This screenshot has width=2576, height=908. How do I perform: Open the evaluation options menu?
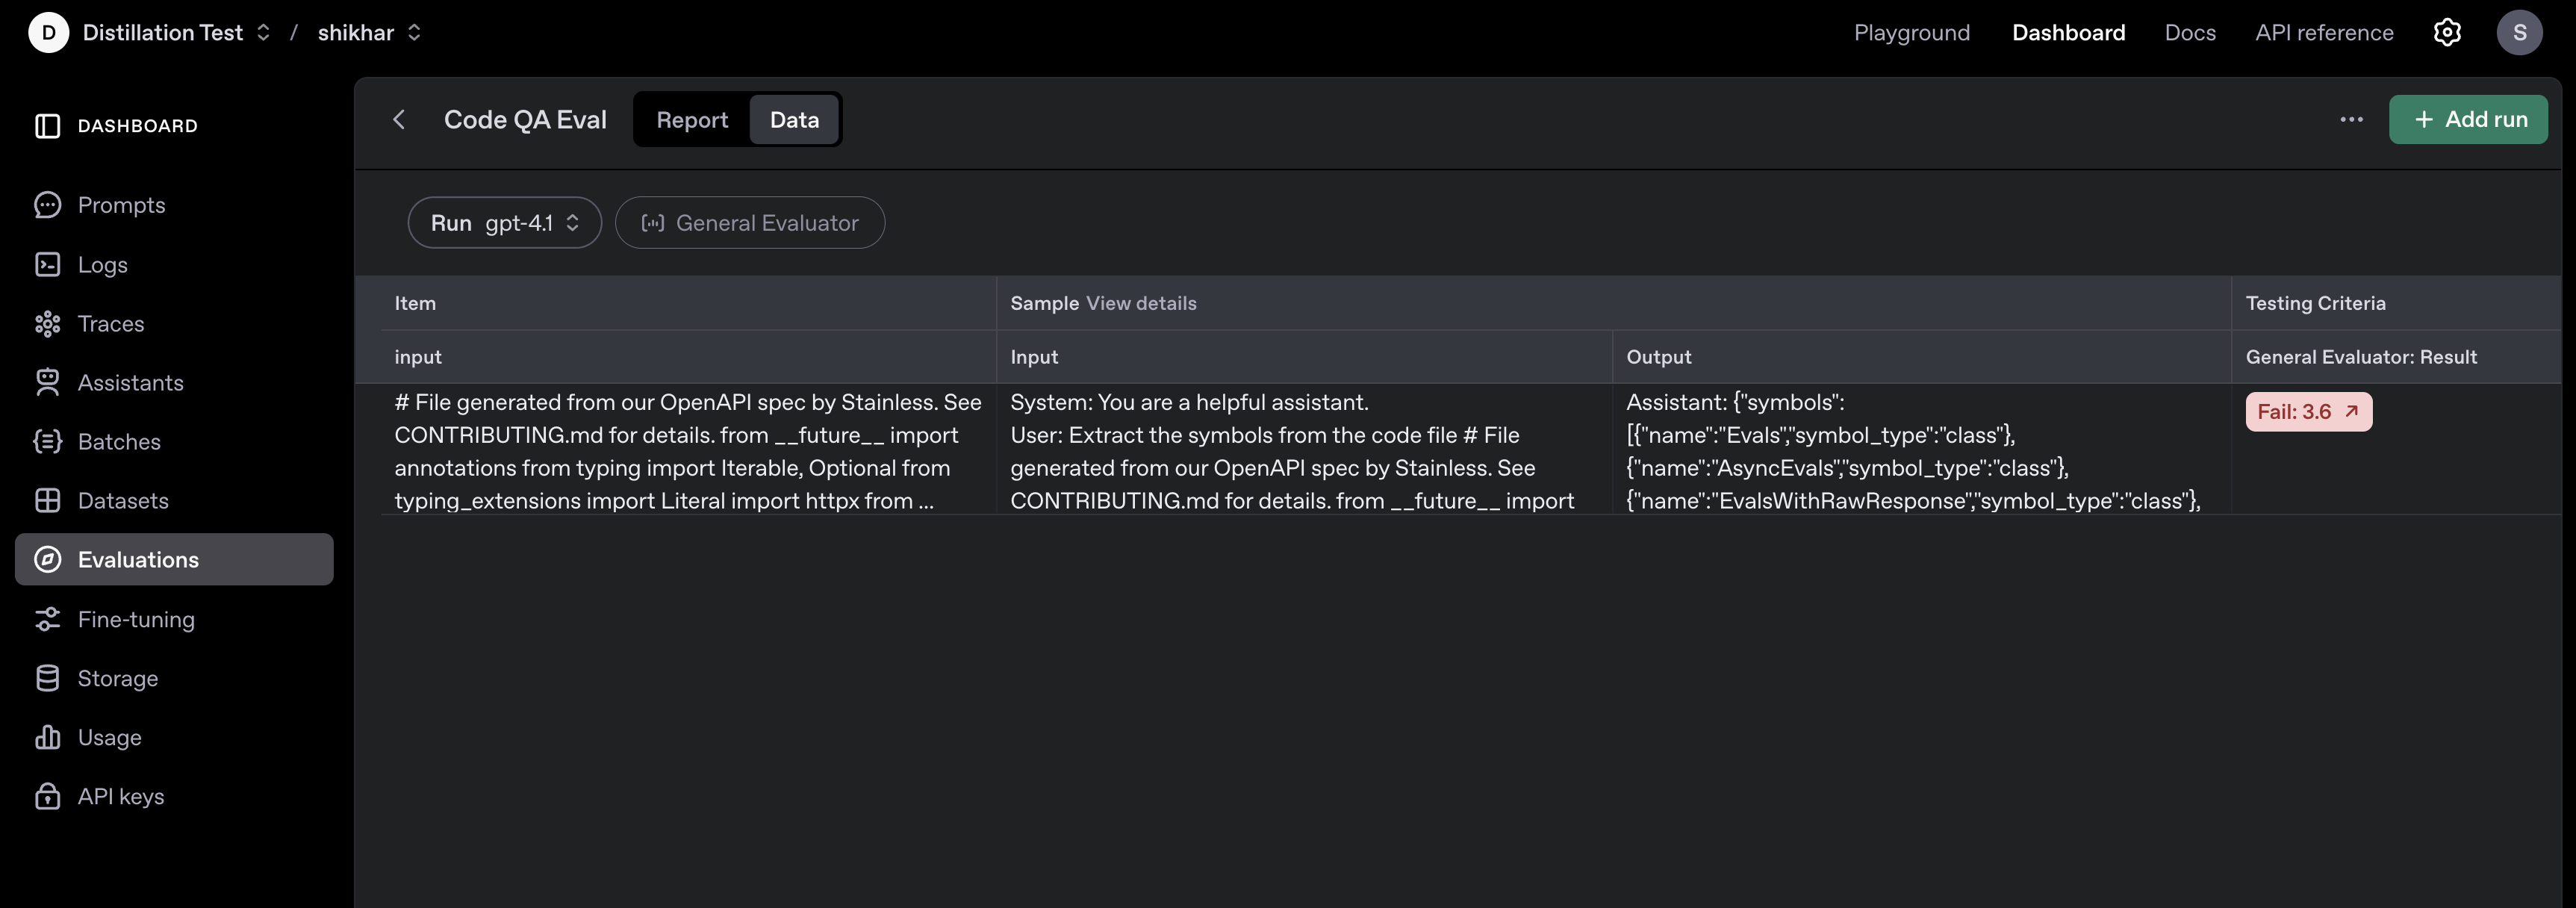click(x=2351, y=119)
